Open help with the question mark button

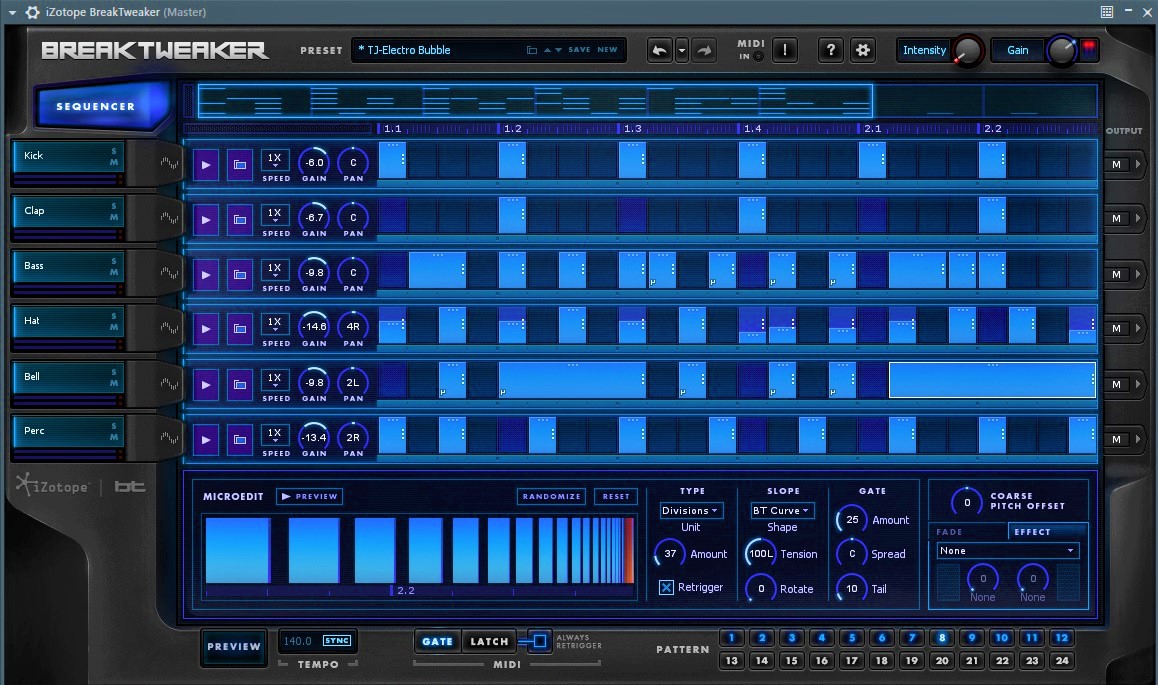[x=831, y=50]
